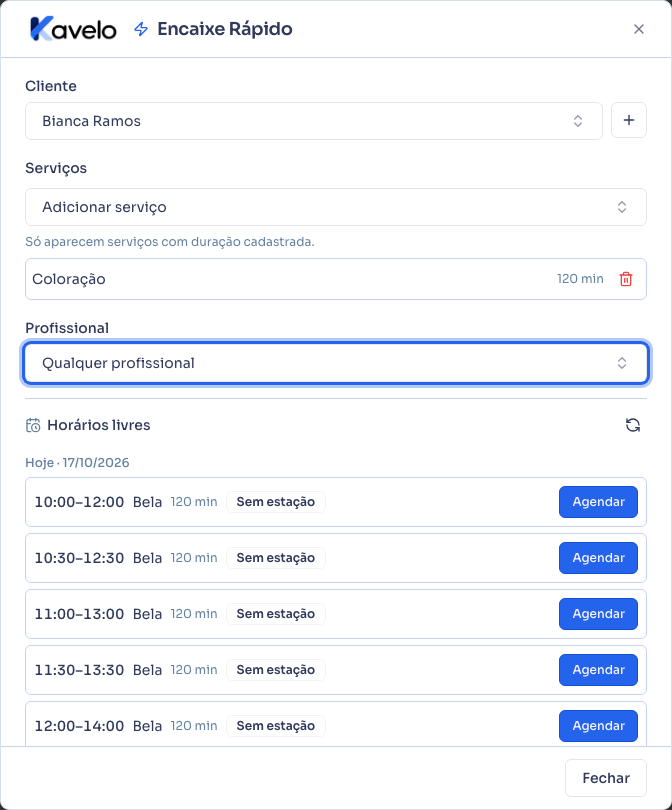The height and width of the screenshot is (810, 672).
Task: Click the 10:30–12:30 time text
Action: point(79,558)
